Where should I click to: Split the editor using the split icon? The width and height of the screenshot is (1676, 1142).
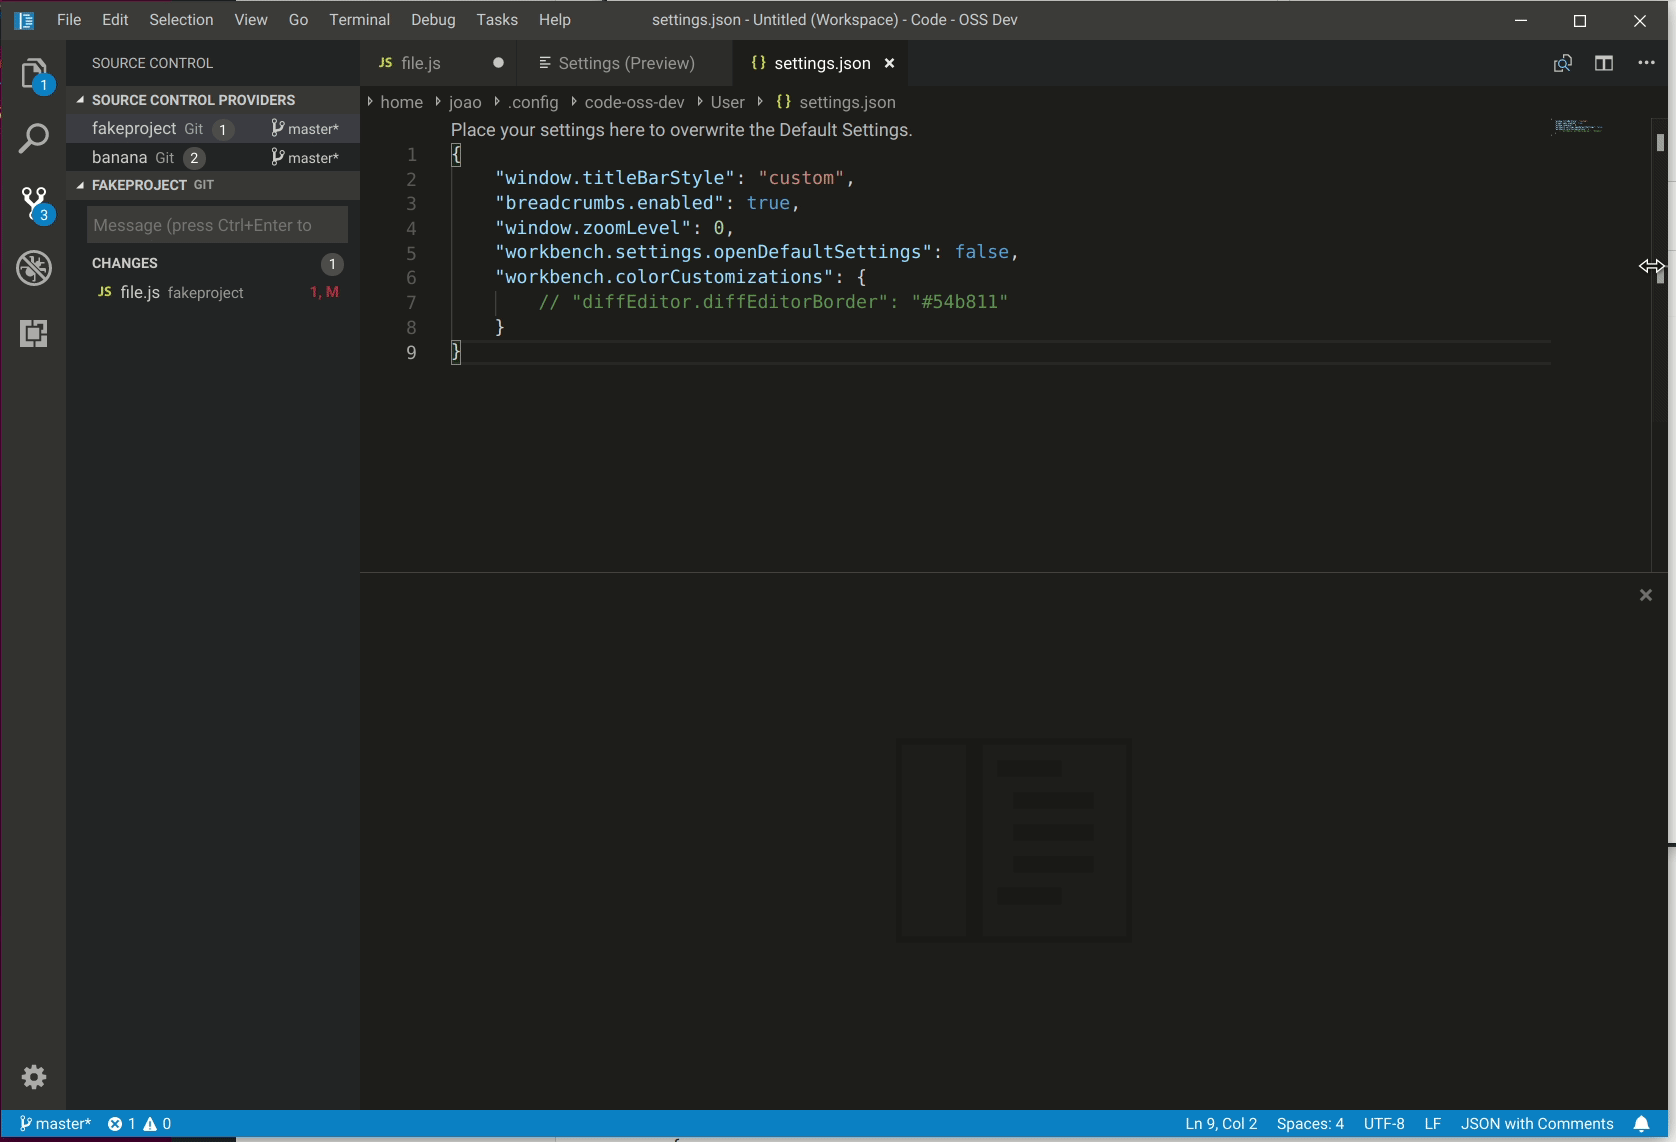pyautogui.click(x=1604, y=62)
